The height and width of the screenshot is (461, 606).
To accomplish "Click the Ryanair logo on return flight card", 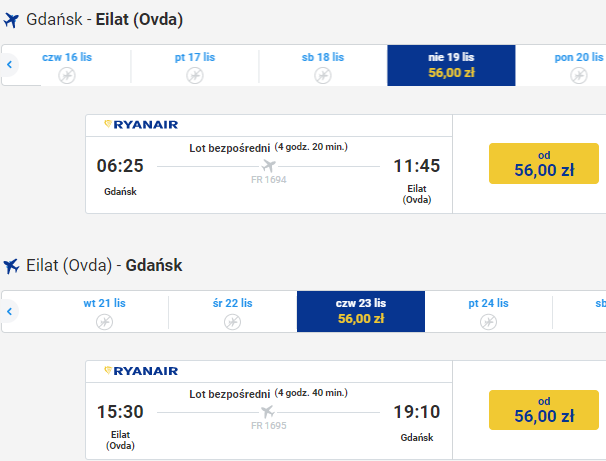I will tap(141, 371).
